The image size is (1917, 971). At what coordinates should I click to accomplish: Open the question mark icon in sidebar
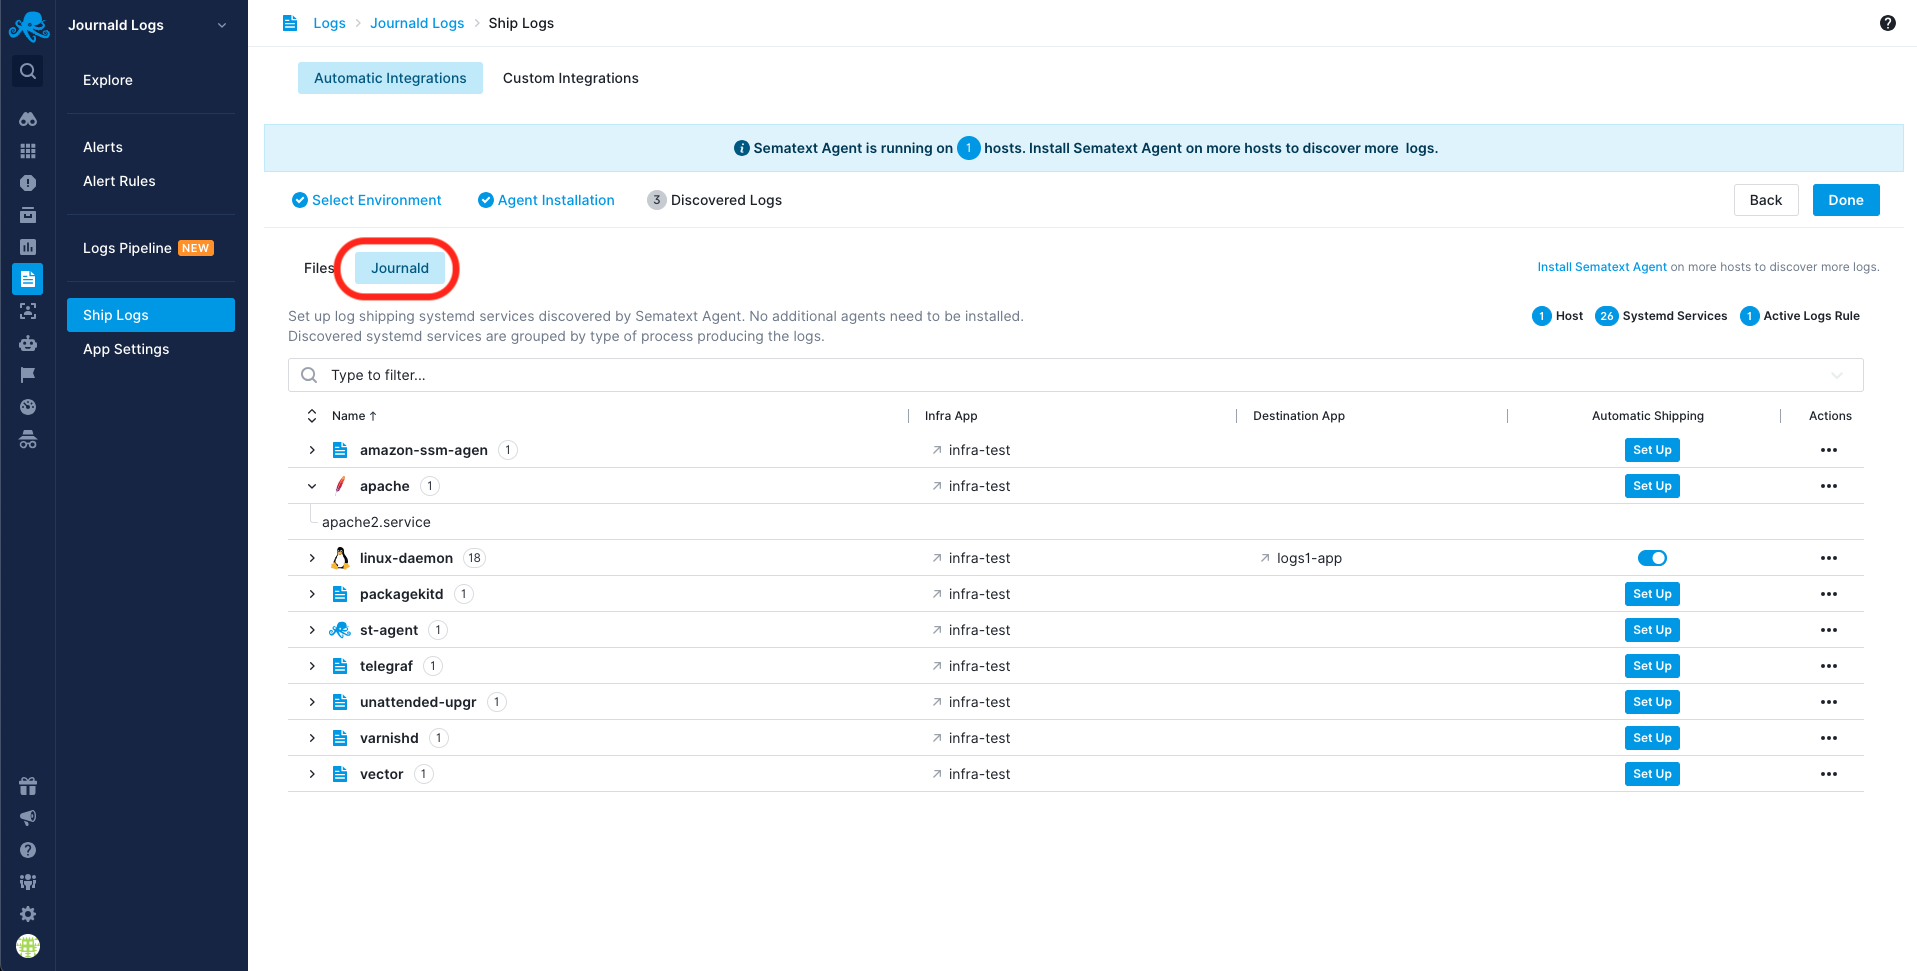click(28, 850)
